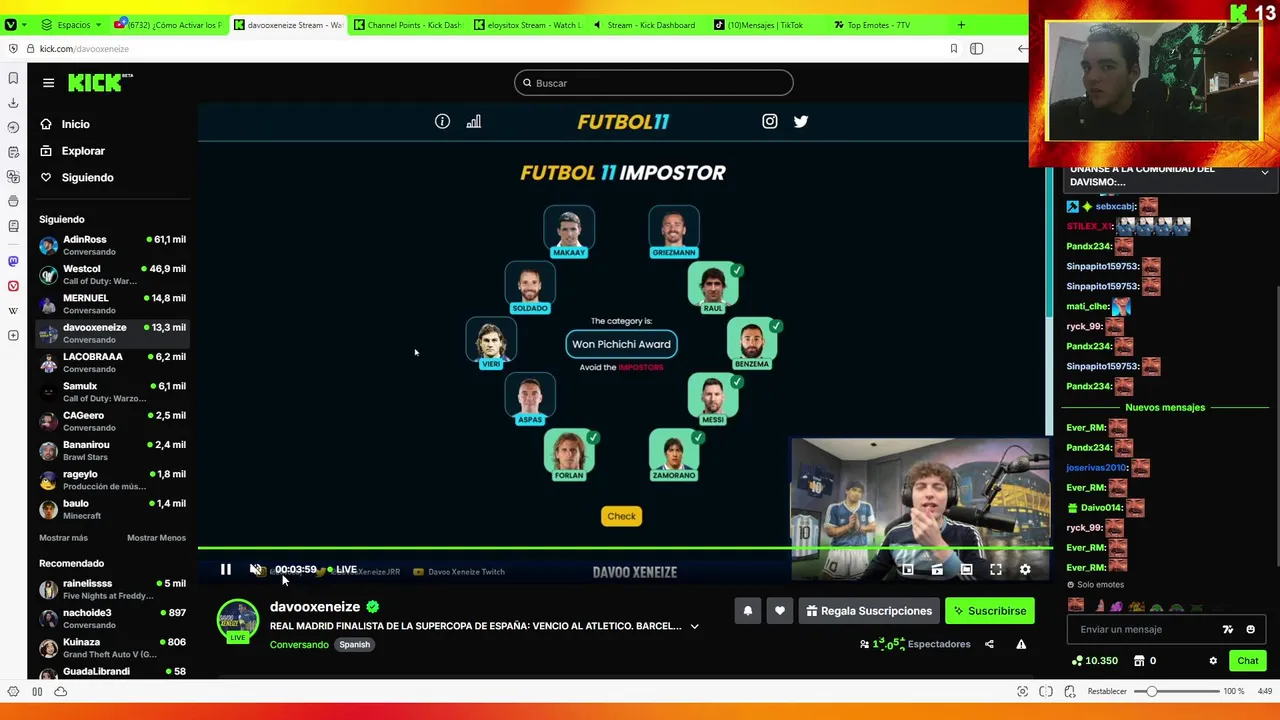Focus the Buscar search field

[654, 83]
